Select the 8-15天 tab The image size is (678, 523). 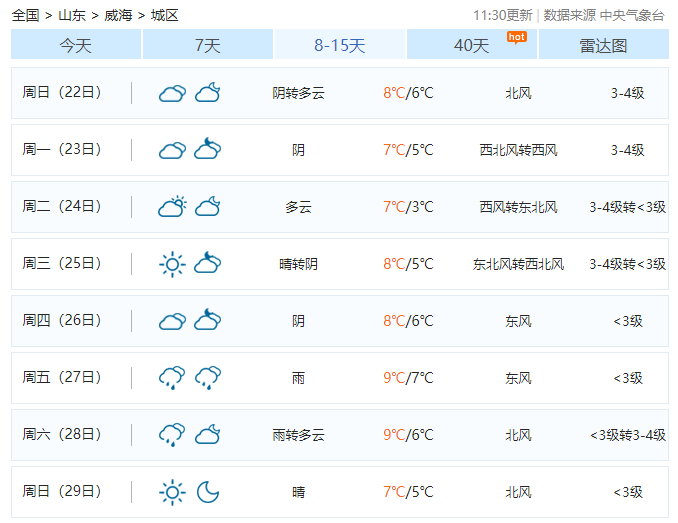pyautogui.click(x=339, y=45)
